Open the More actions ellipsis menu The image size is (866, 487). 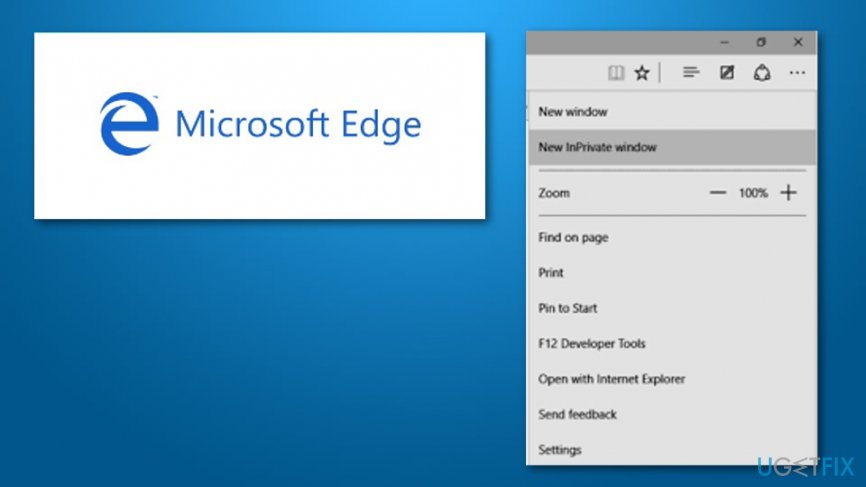point(797,72)
